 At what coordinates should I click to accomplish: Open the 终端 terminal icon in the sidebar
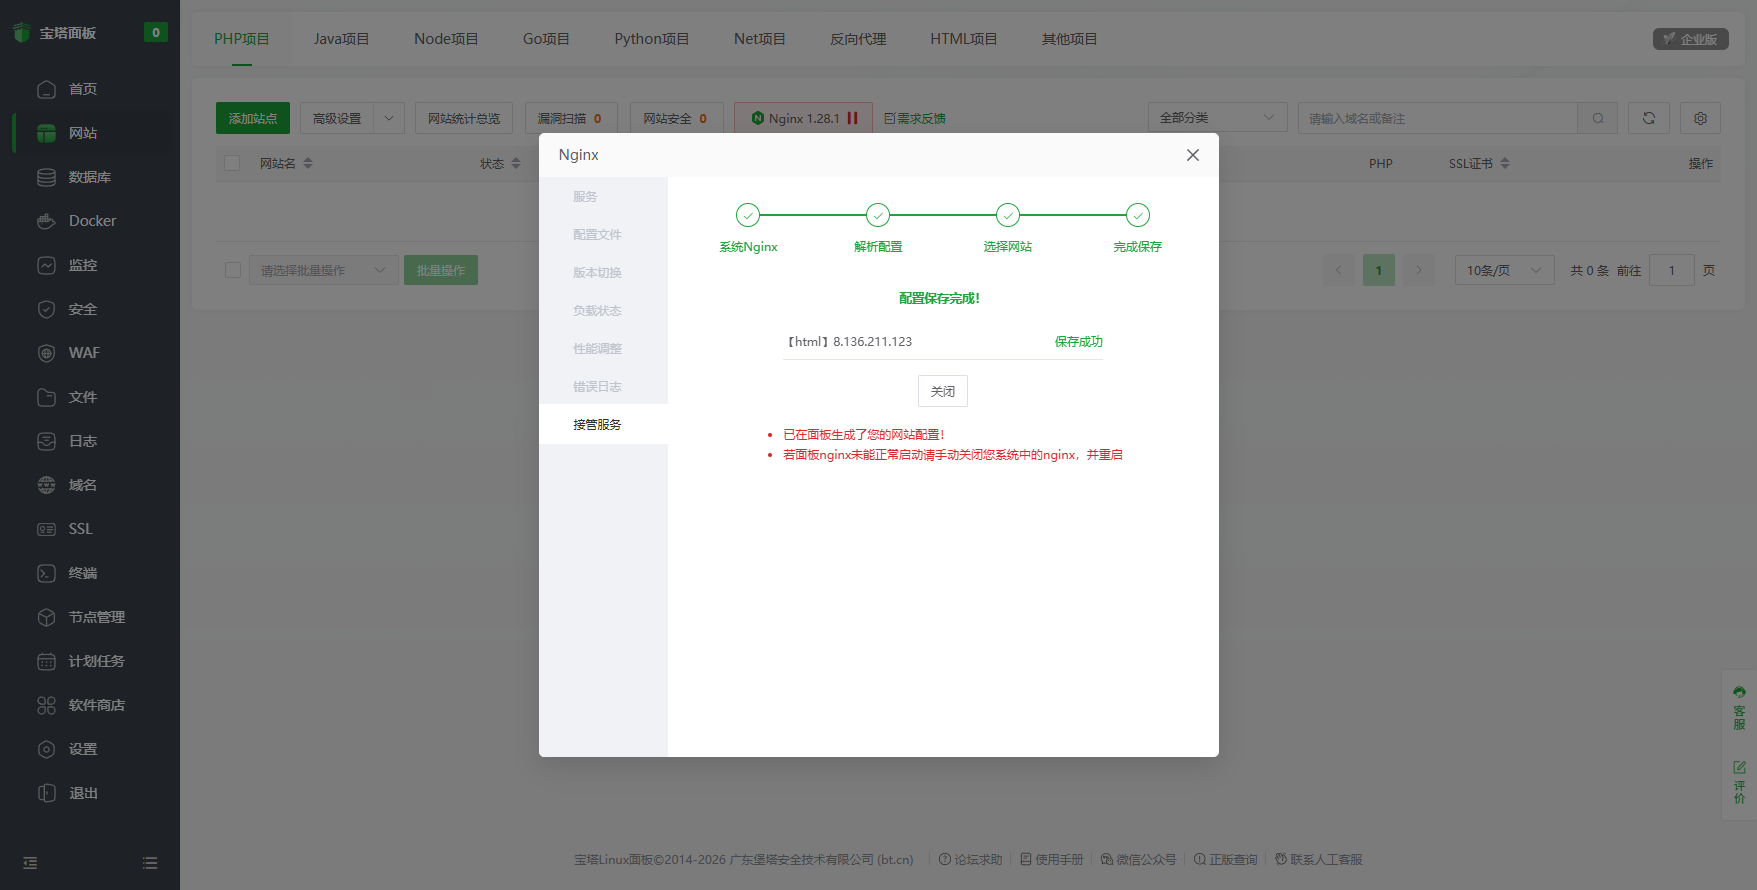tap(46, 573)
